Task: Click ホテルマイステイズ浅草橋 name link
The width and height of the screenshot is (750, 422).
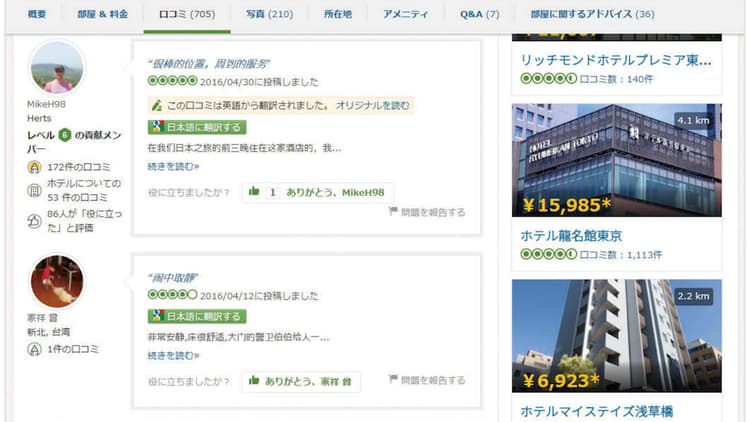Action: (x=596, y=411)
